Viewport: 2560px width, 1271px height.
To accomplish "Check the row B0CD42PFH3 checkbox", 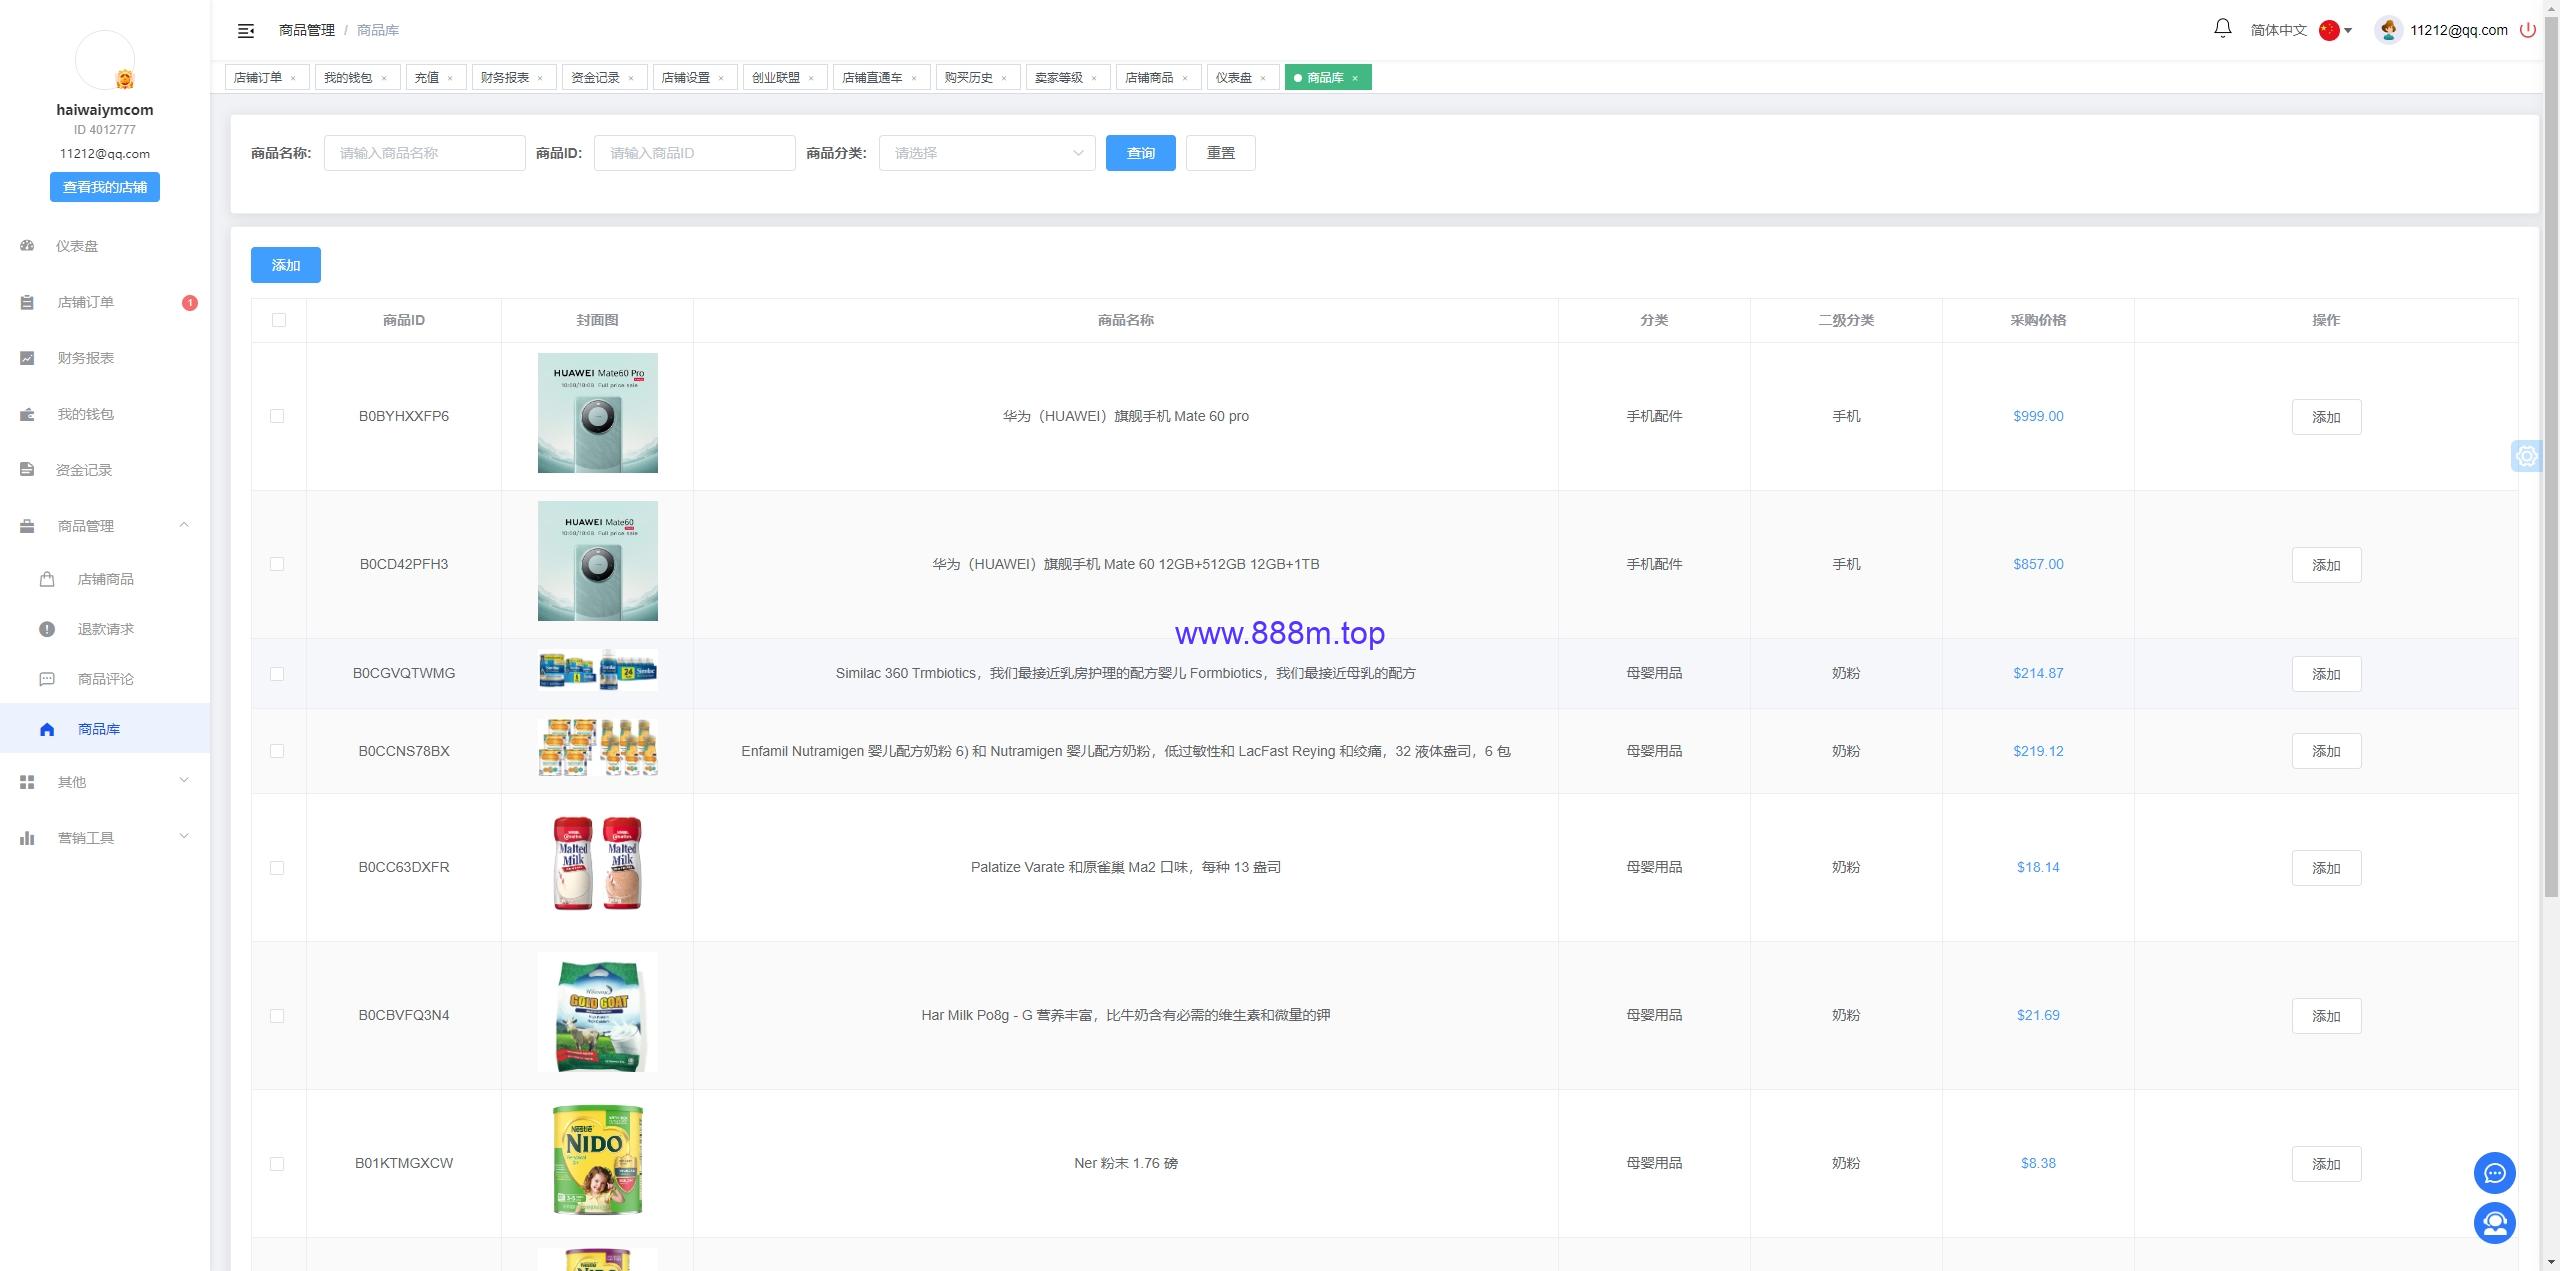I will (x=277, y=564).
